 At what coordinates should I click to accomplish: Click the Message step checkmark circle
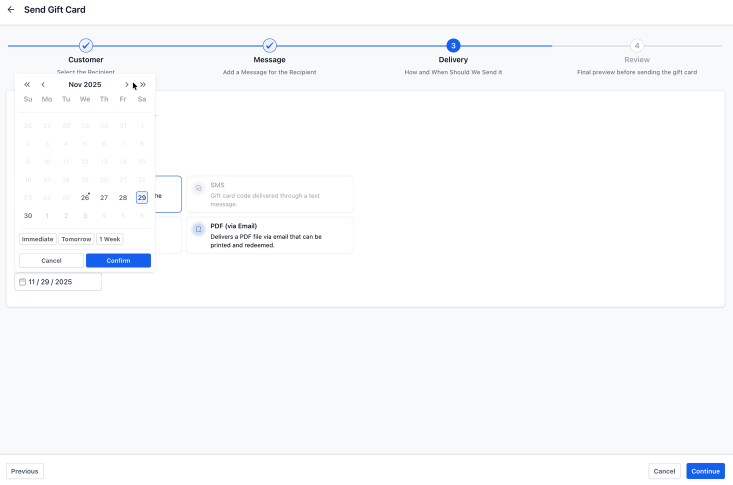[x=269, y=46]
